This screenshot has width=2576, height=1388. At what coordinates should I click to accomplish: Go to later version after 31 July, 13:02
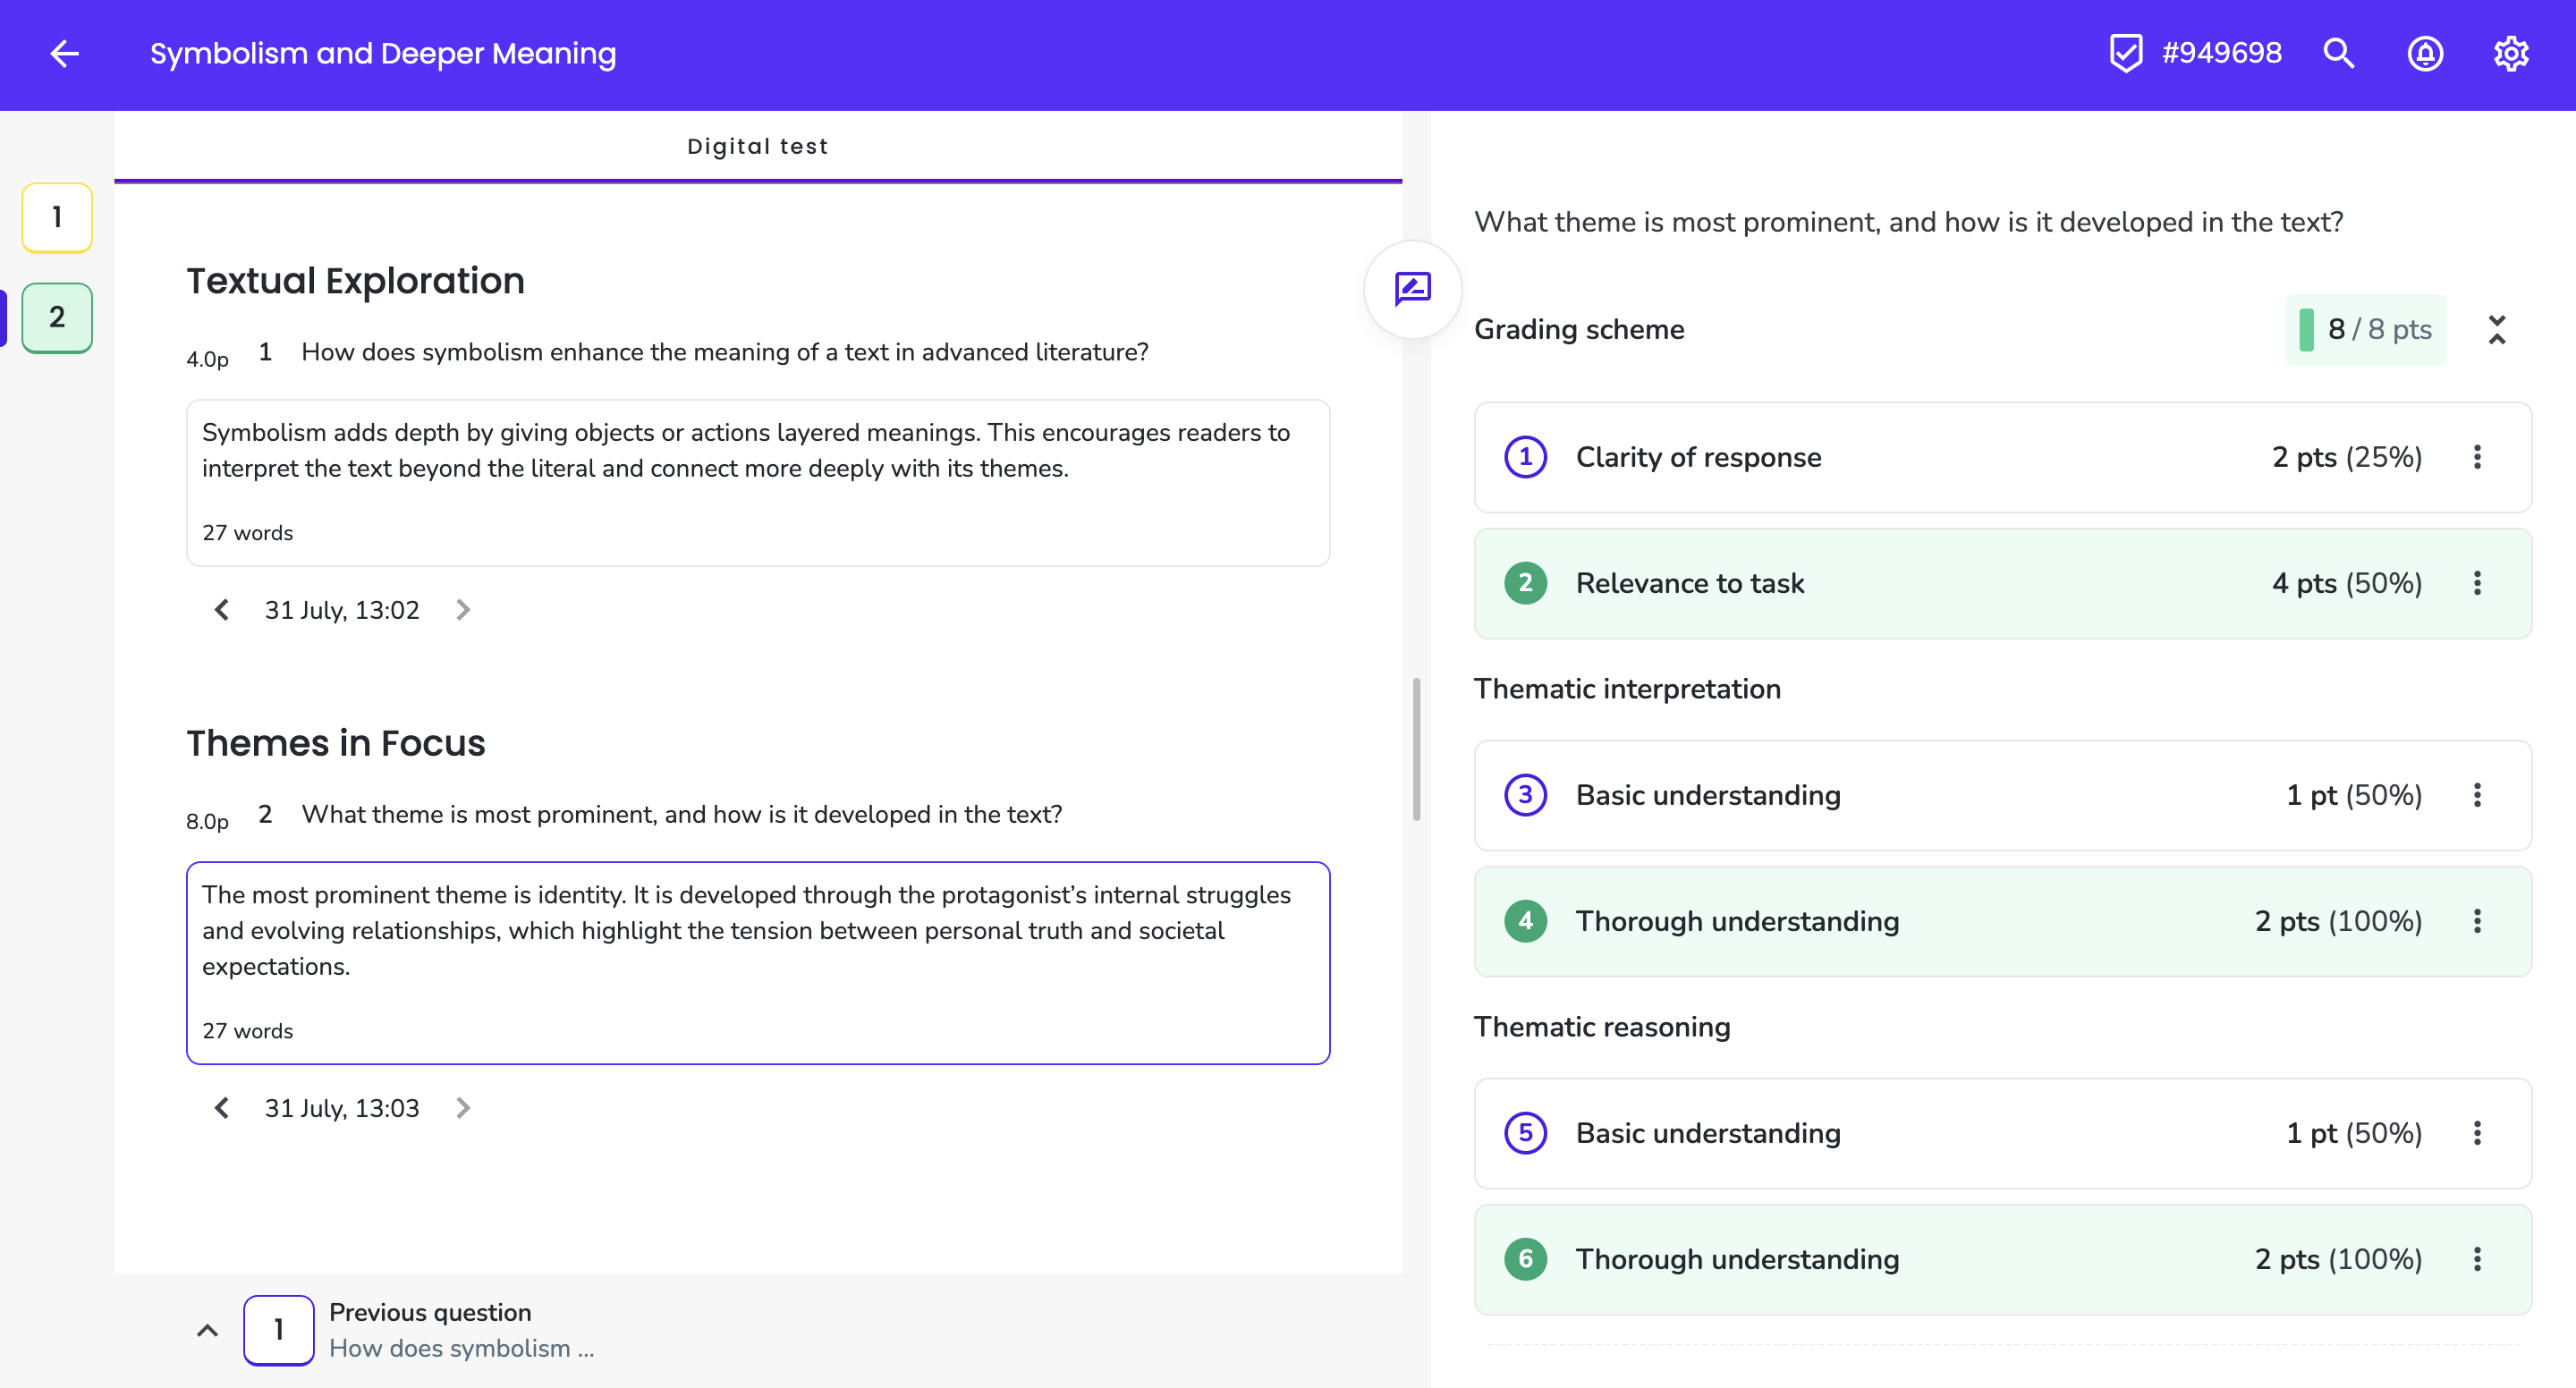463,610
